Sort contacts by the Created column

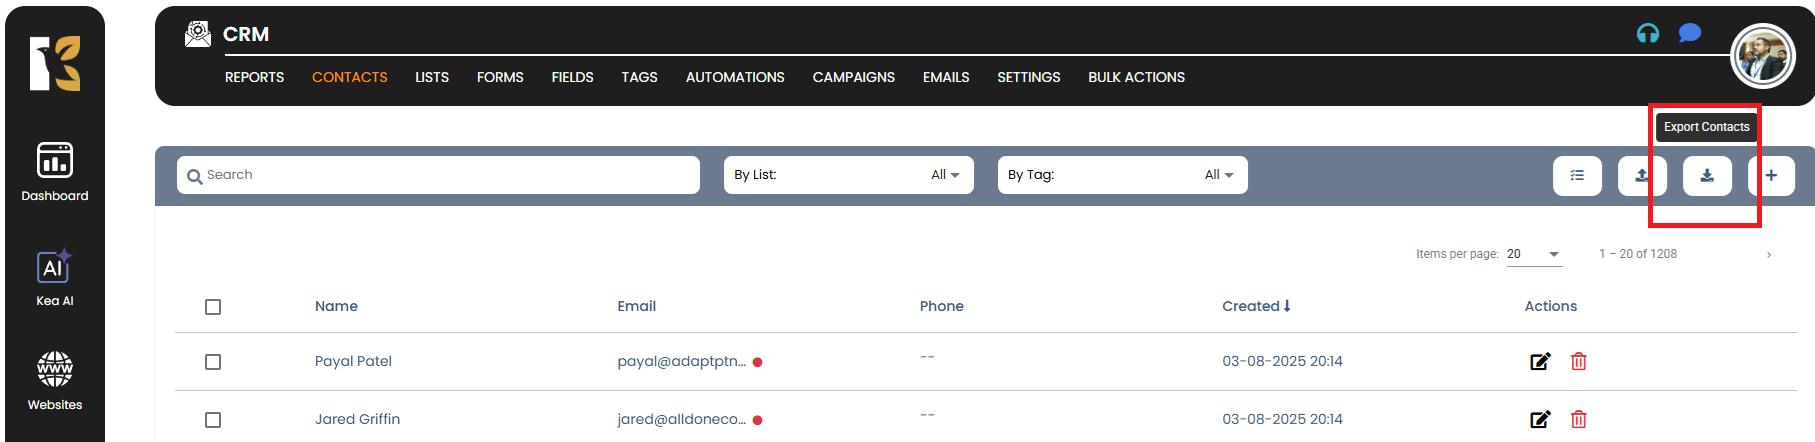[x=1256, y=306]
